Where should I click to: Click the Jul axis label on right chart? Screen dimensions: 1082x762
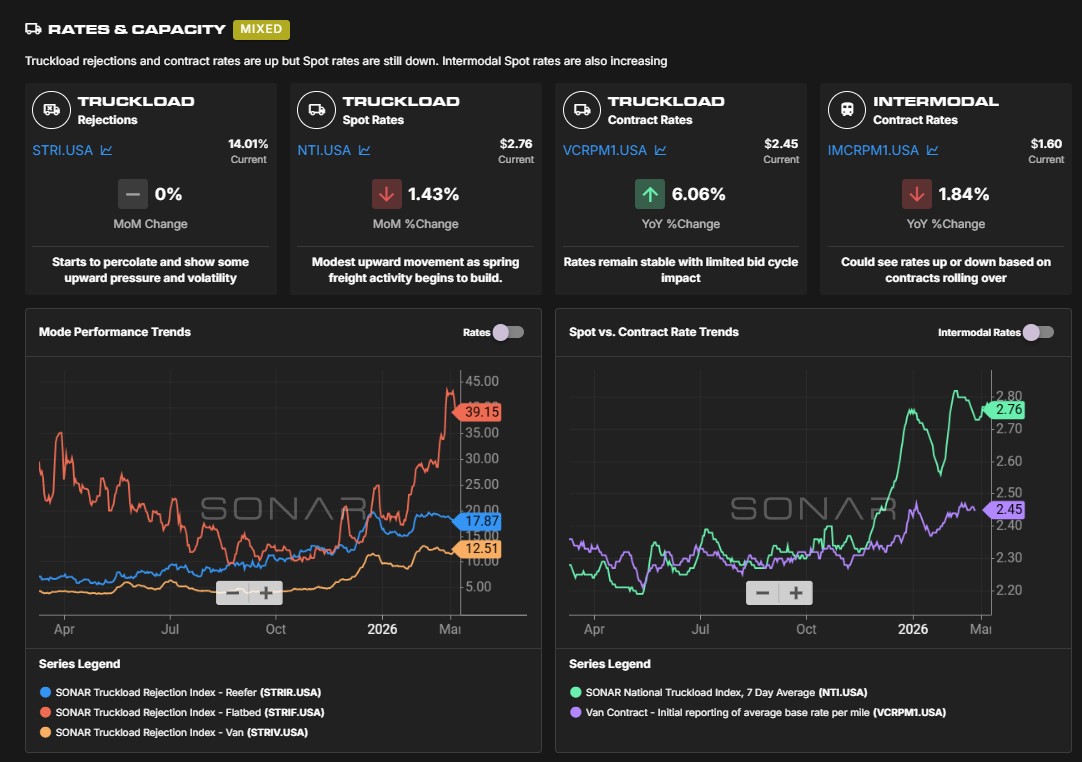(700, 629)
